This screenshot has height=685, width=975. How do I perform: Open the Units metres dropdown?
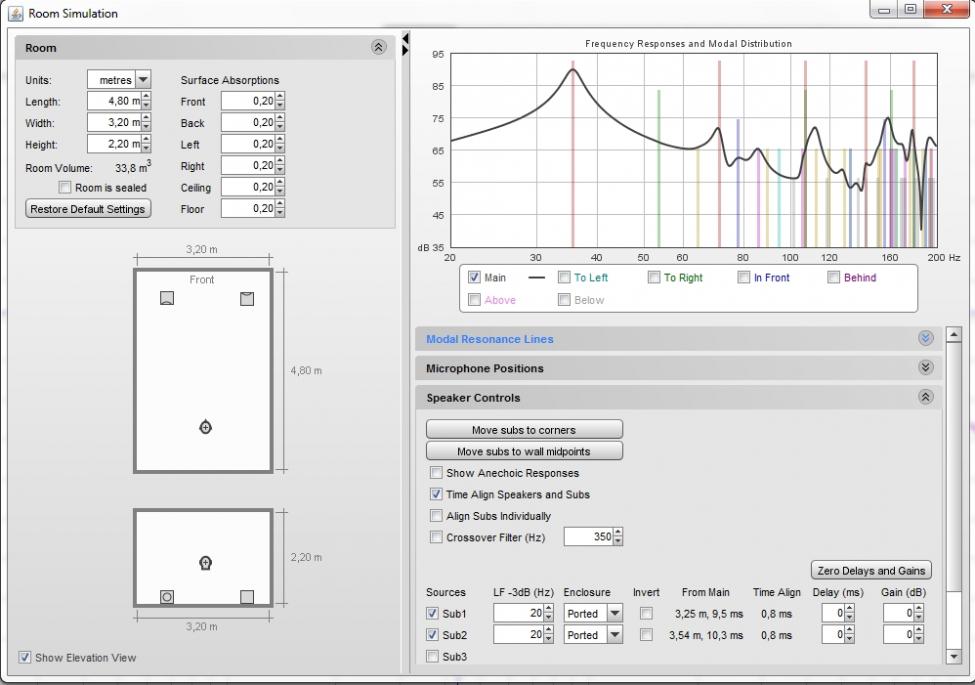142,80
